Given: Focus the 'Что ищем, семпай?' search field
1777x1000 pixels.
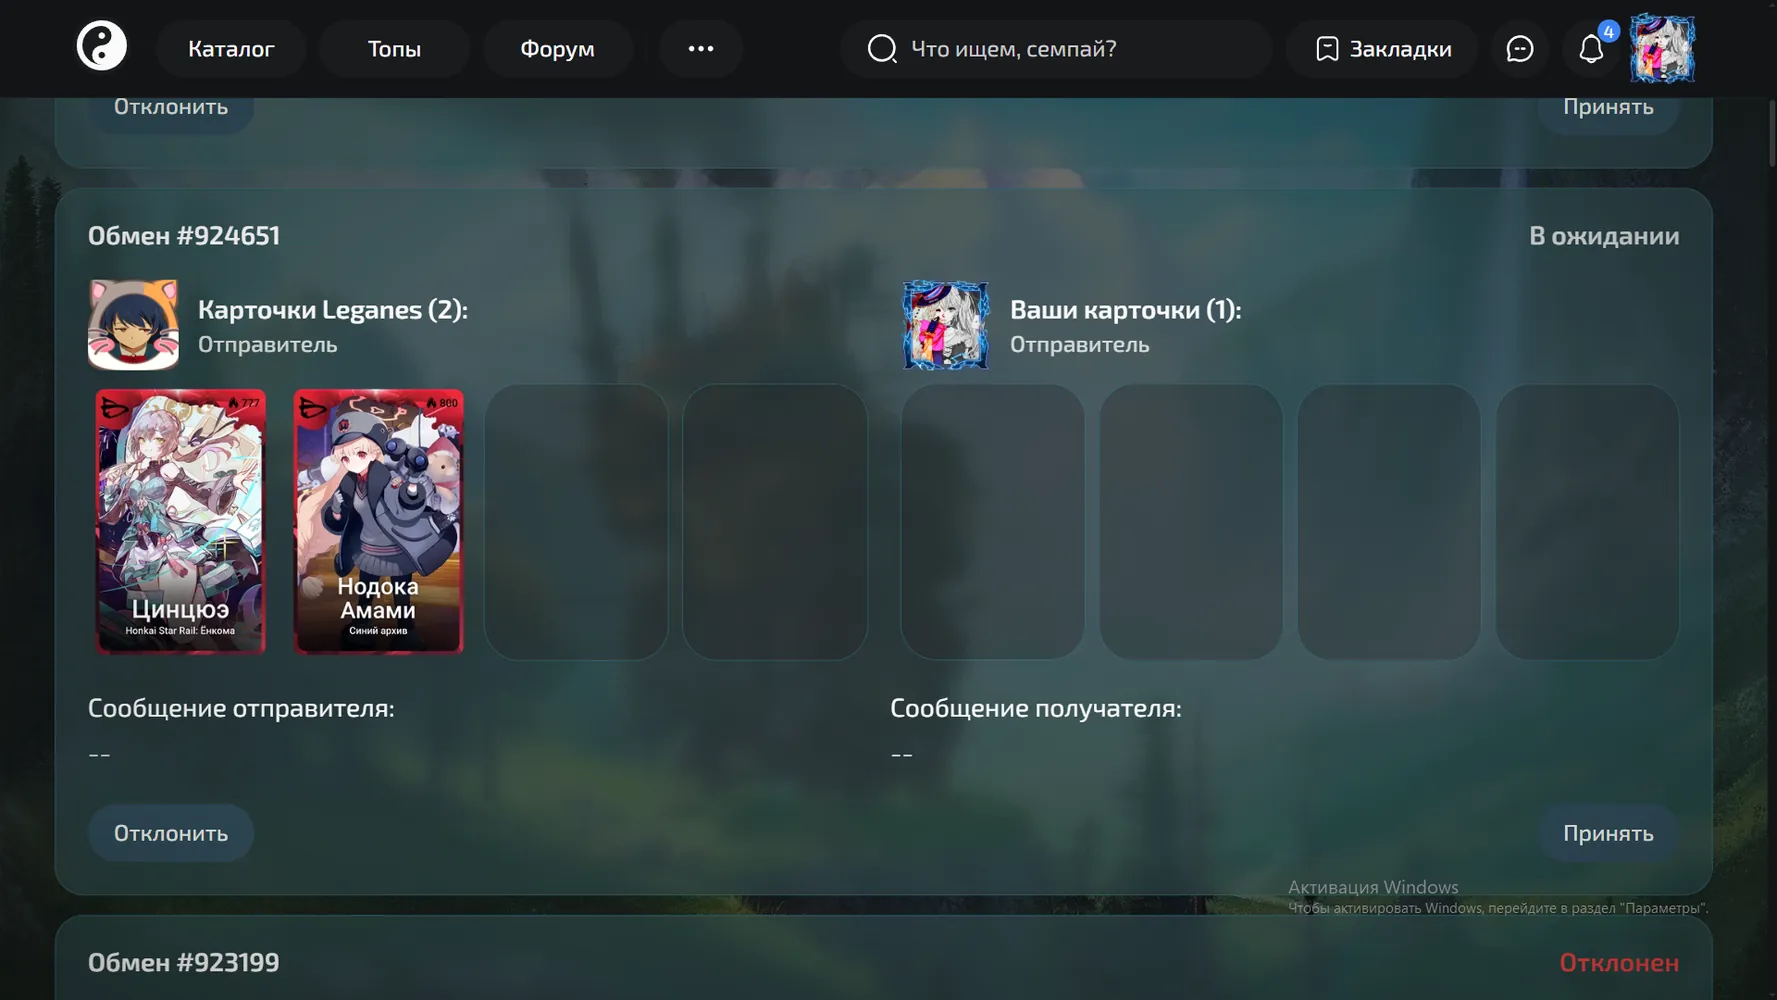Looking at the screenshot, I should [1056, 48].
